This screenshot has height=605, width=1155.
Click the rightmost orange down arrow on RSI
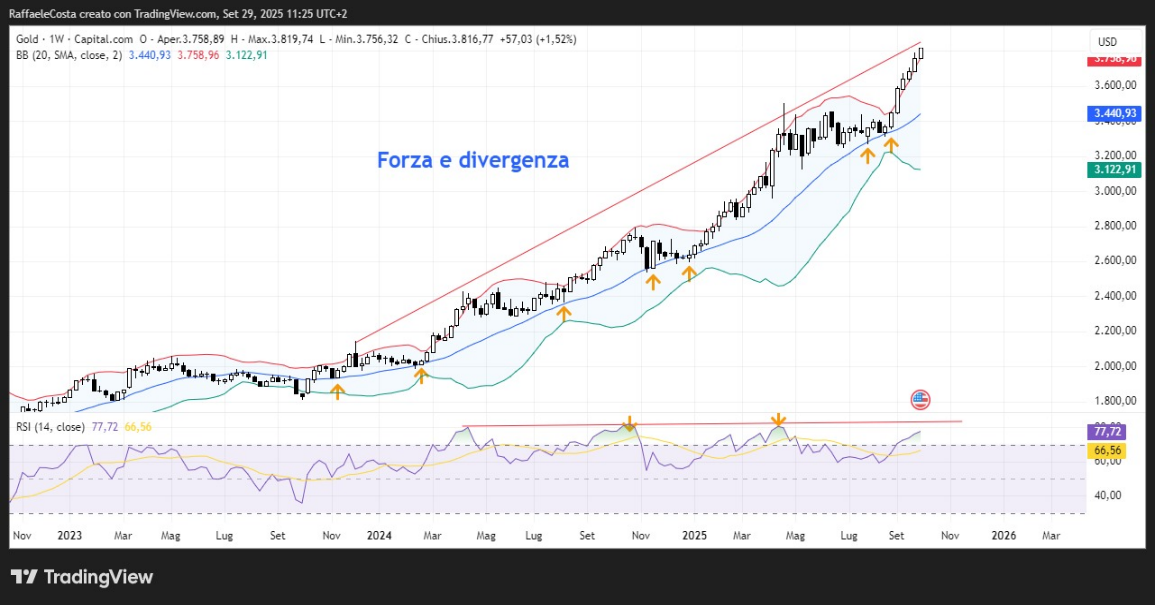tap(778, 420)
